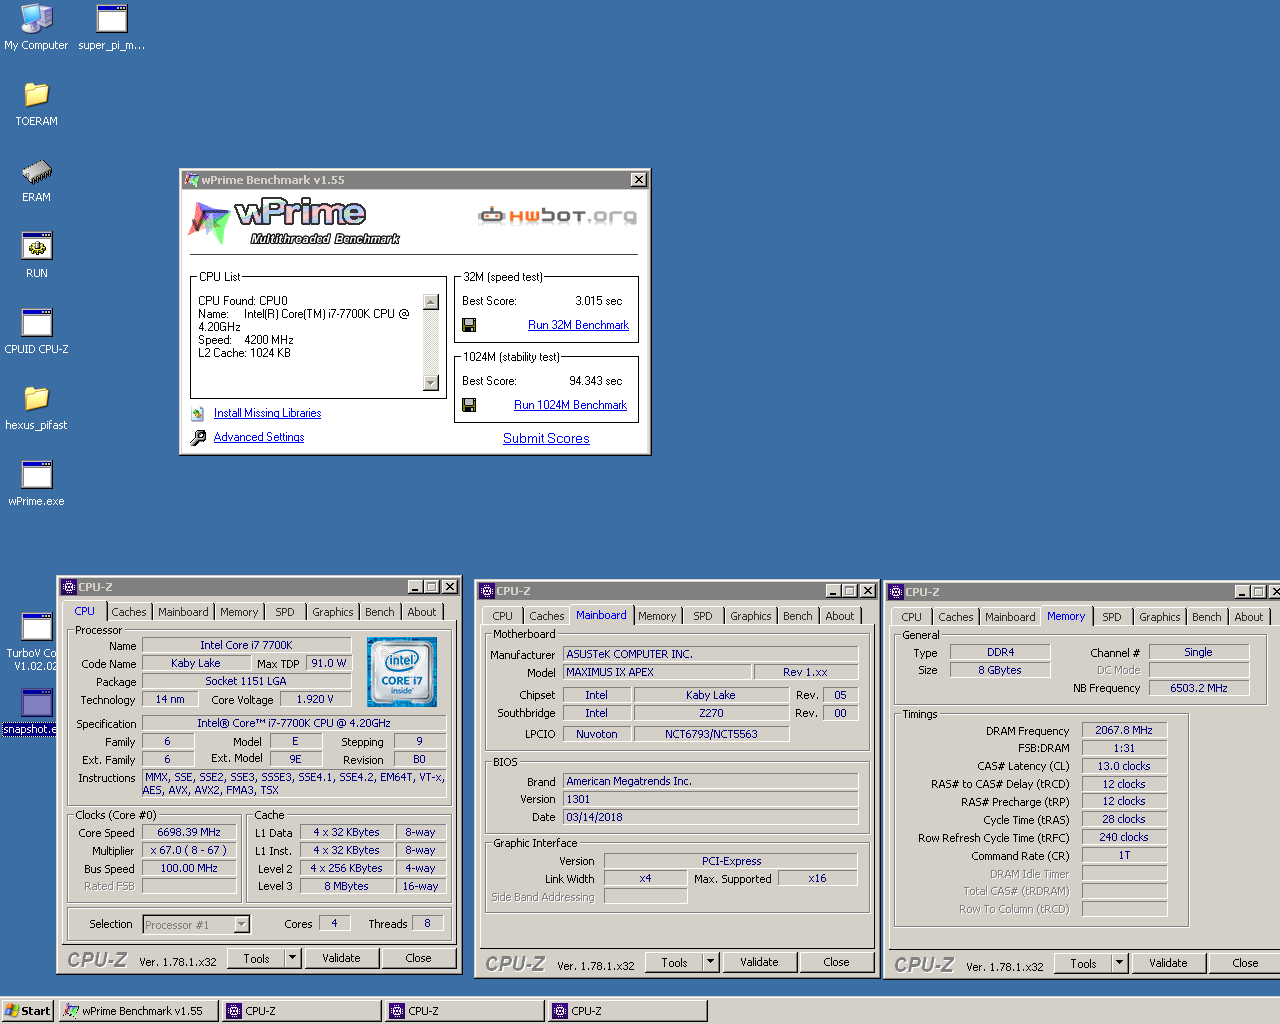Viewport: 1280px width, 1024px height.
Task: Click the Multiplier x 67.0 field
Action: [x=189, y=850]
